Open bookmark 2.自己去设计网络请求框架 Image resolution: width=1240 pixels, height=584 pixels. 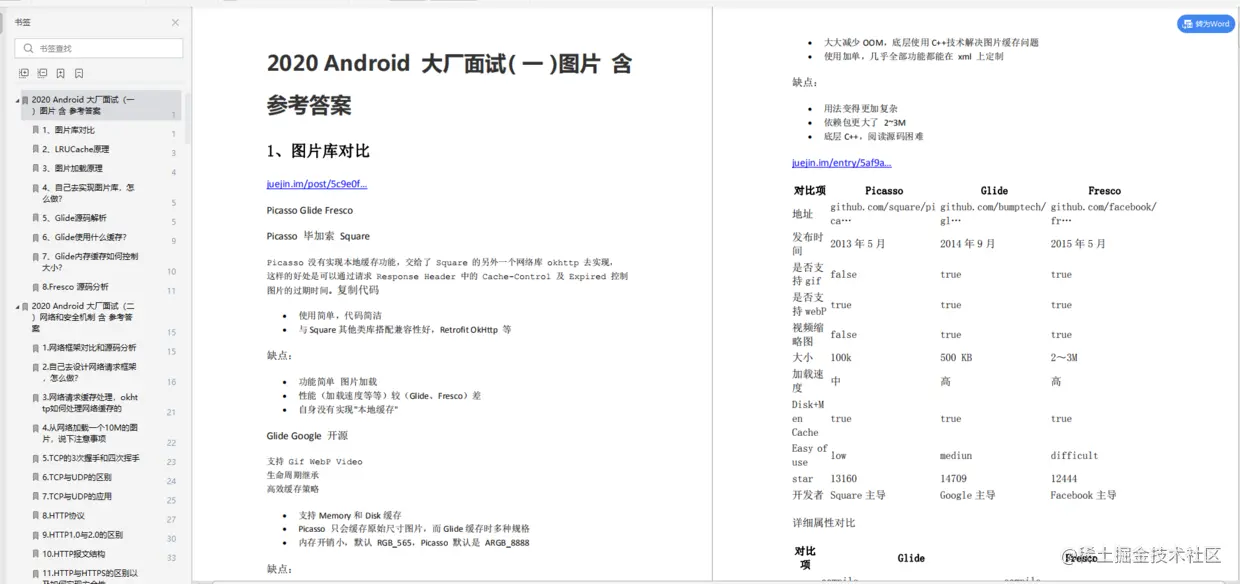[89, 373]
